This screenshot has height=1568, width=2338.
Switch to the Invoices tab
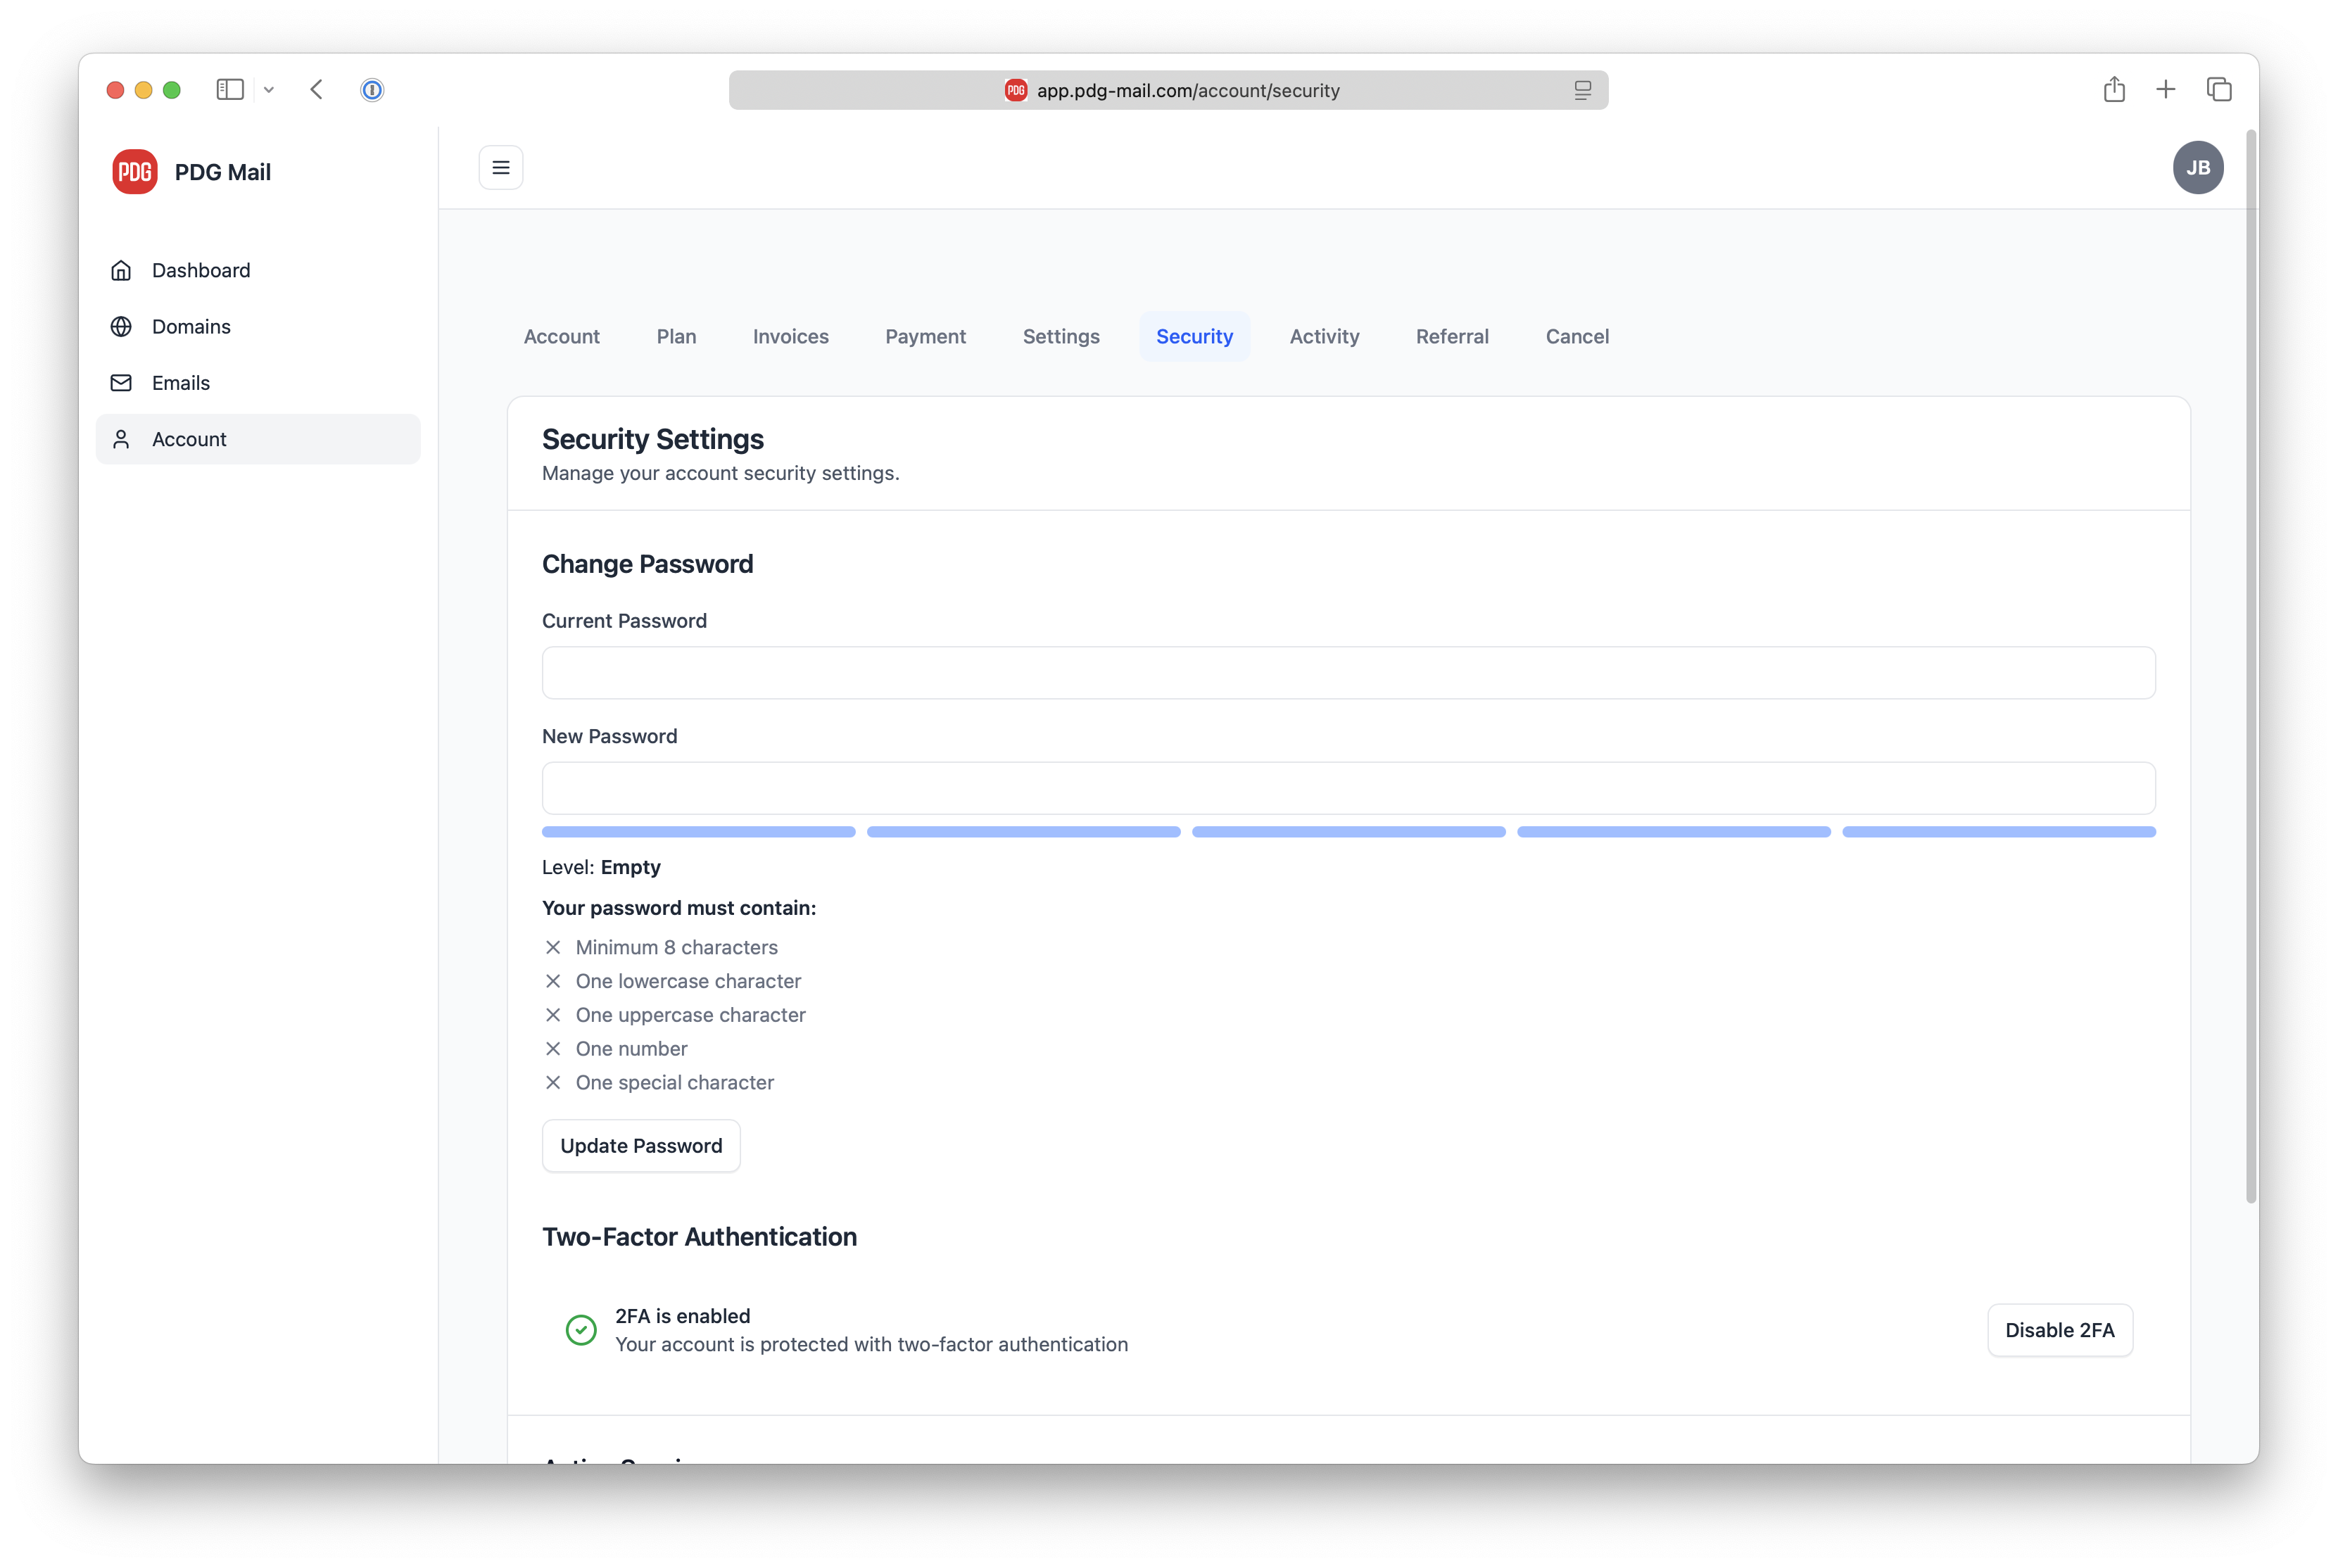tap(790, 336)
